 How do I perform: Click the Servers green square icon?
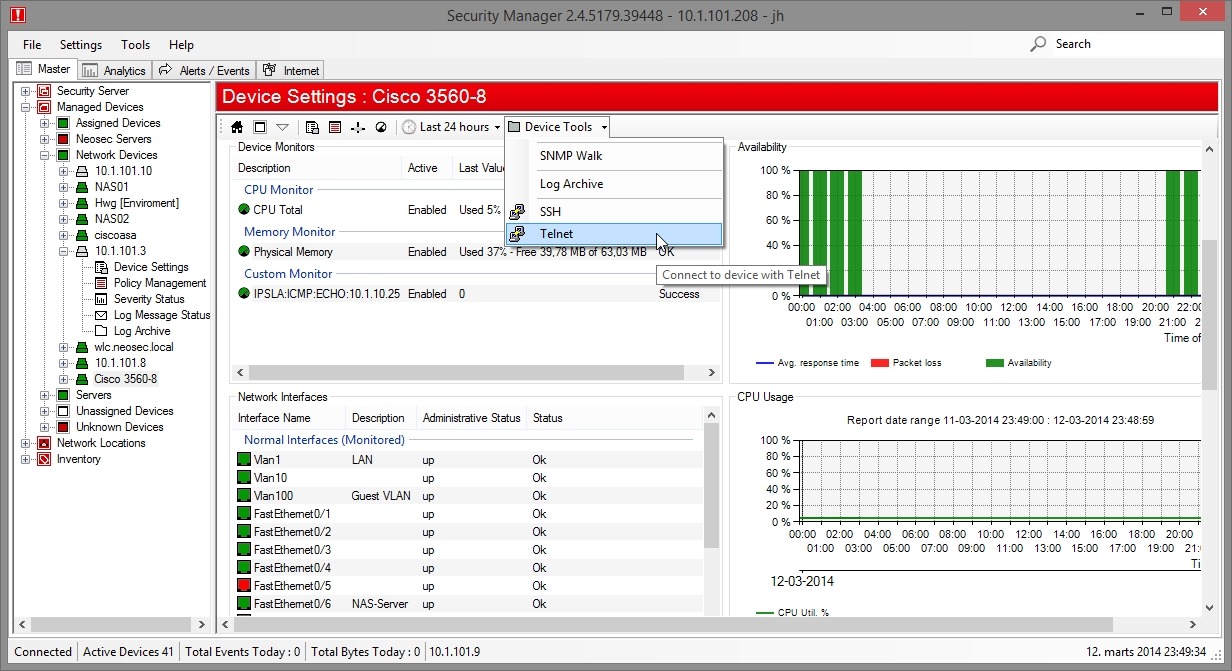pos(63,395)
